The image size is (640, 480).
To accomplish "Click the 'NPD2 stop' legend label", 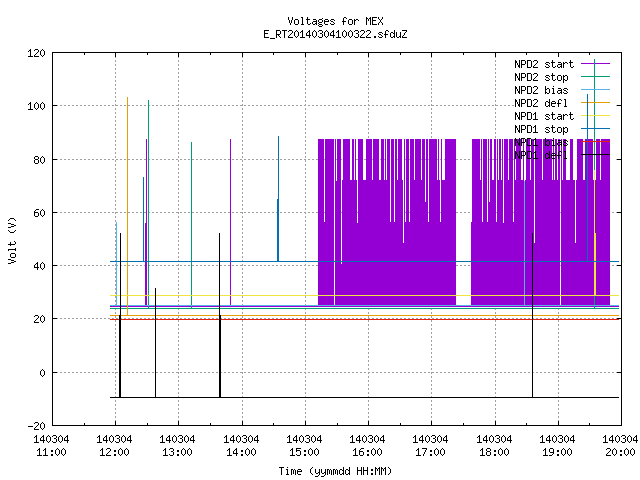I will coord(541,77).
